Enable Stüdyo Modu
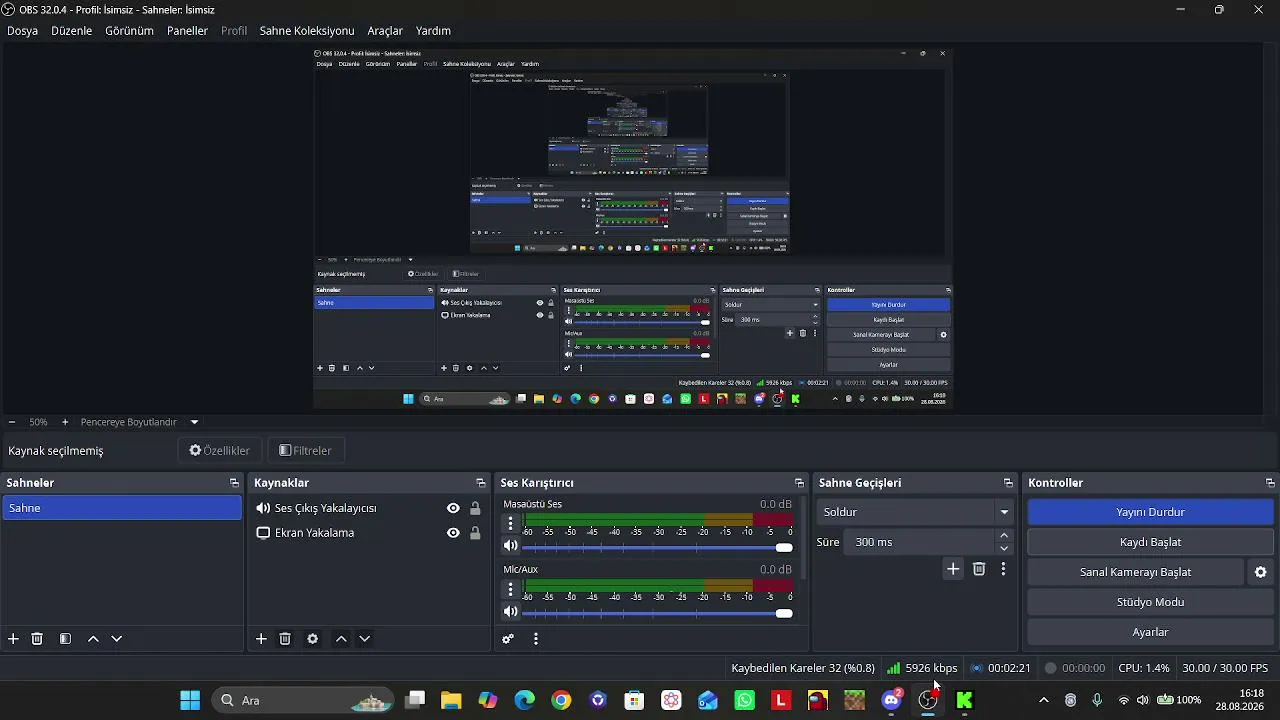This screenshot has height=720, width=1280. [x=1150, y=602]
